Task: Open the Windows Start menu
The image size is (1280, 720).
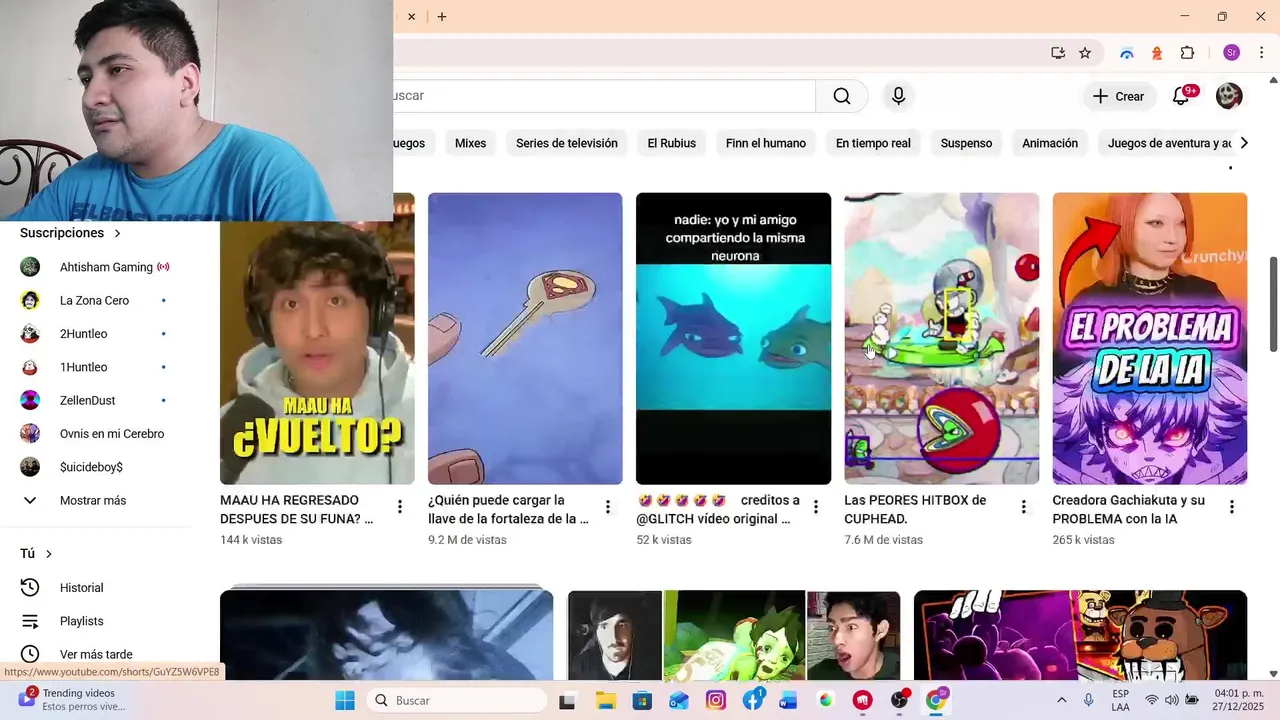Action: coord(345,700)
